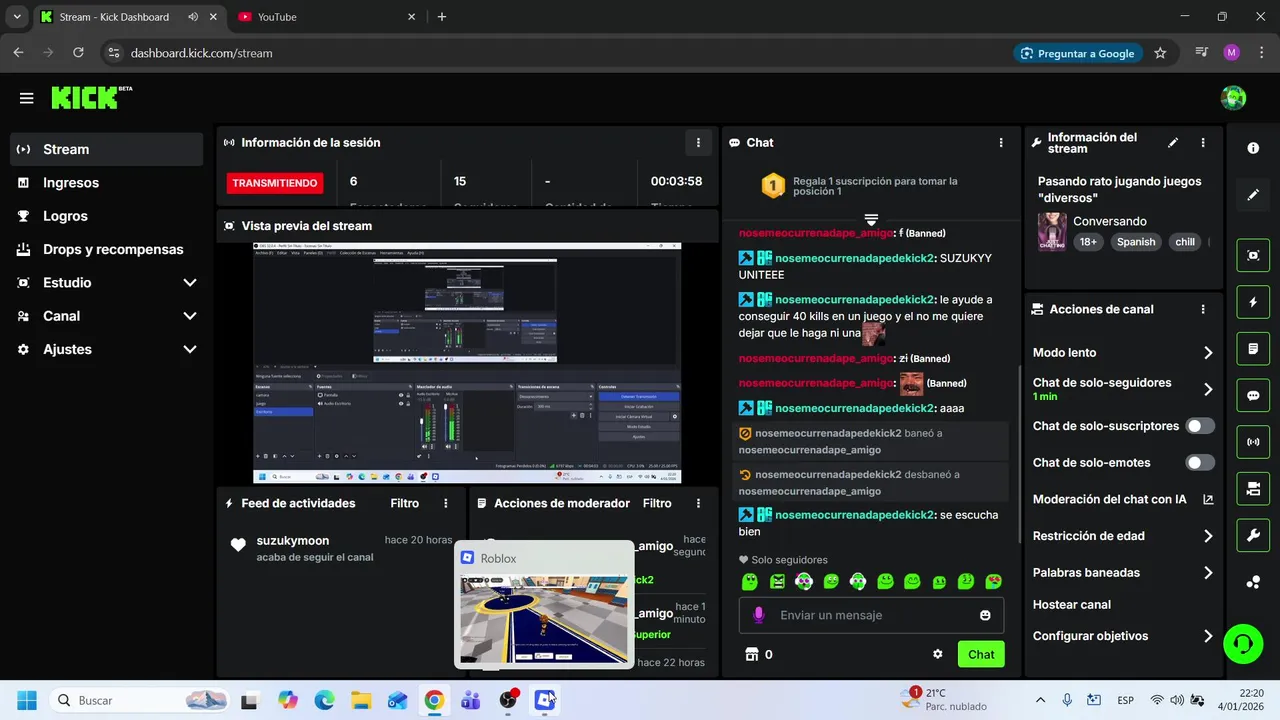Viewport: 1280px width, 720px height.
Task: Open Modo lento options chevron
Action: click(x=1208, y=353)
